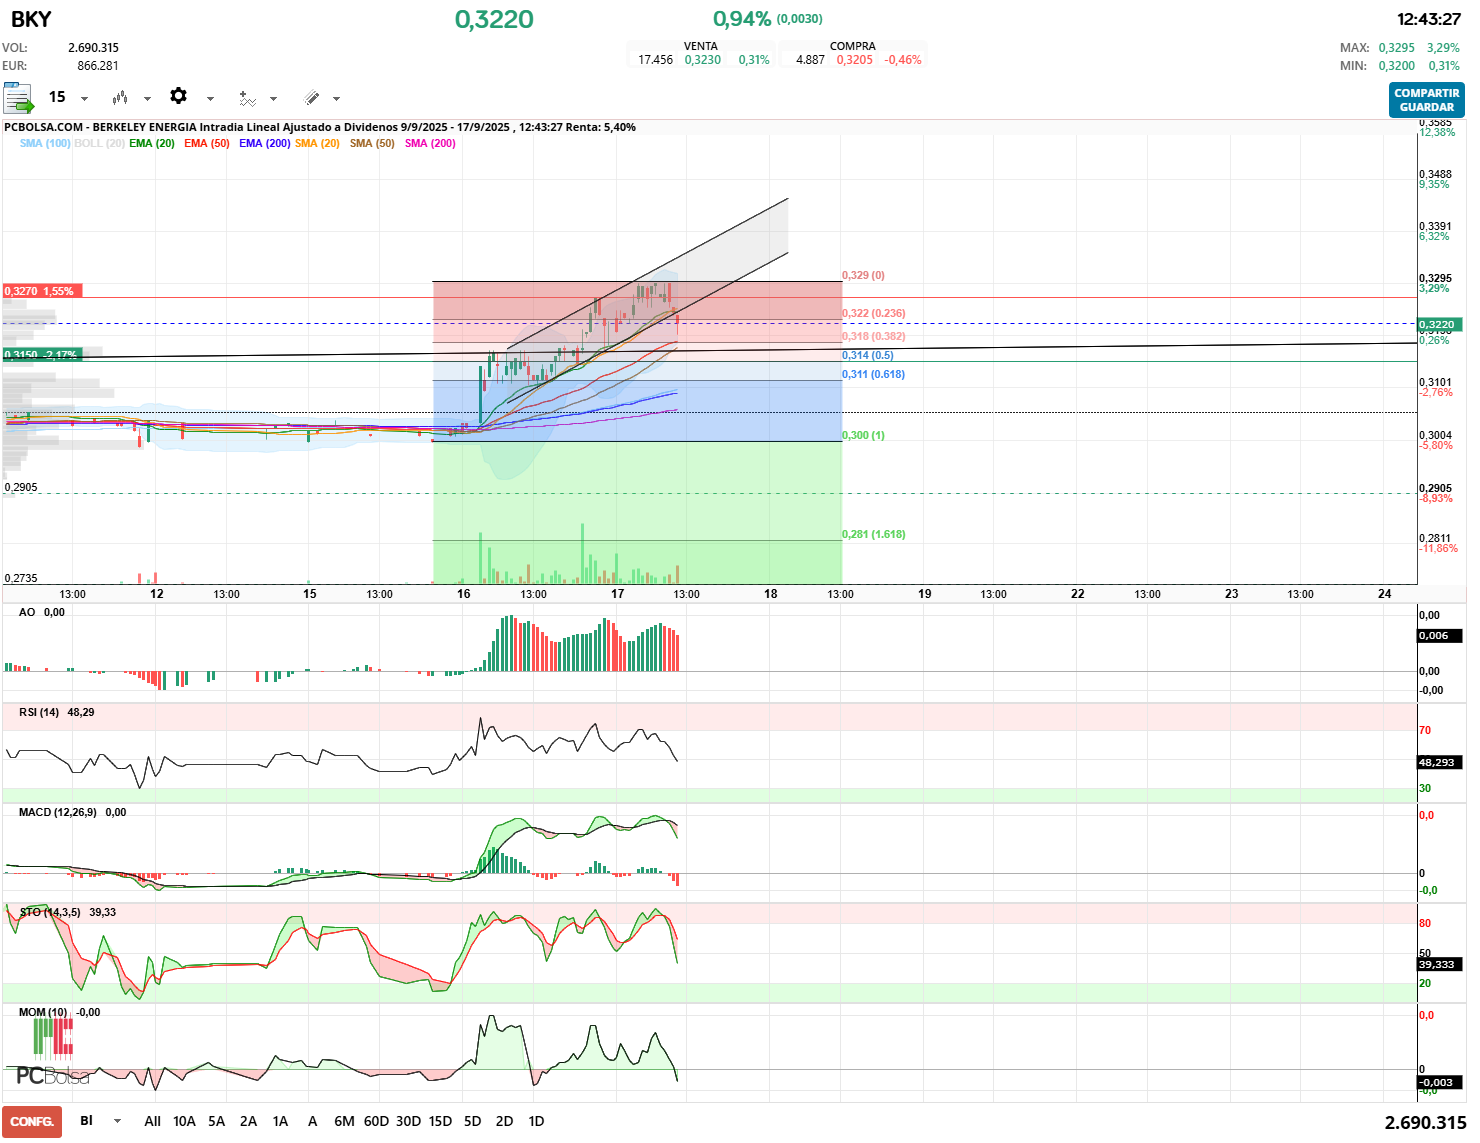The image size is (1480, 1143).
Task: Expand the BI dropdown arrow at bottom
Action: [117, 1121]
